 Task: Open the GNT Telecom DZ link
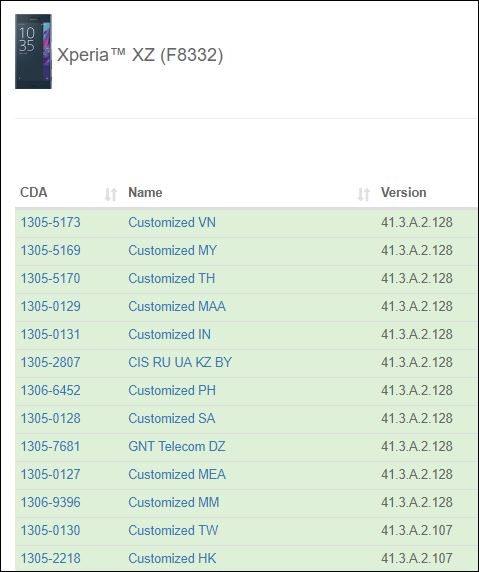[x=177, y=447]
